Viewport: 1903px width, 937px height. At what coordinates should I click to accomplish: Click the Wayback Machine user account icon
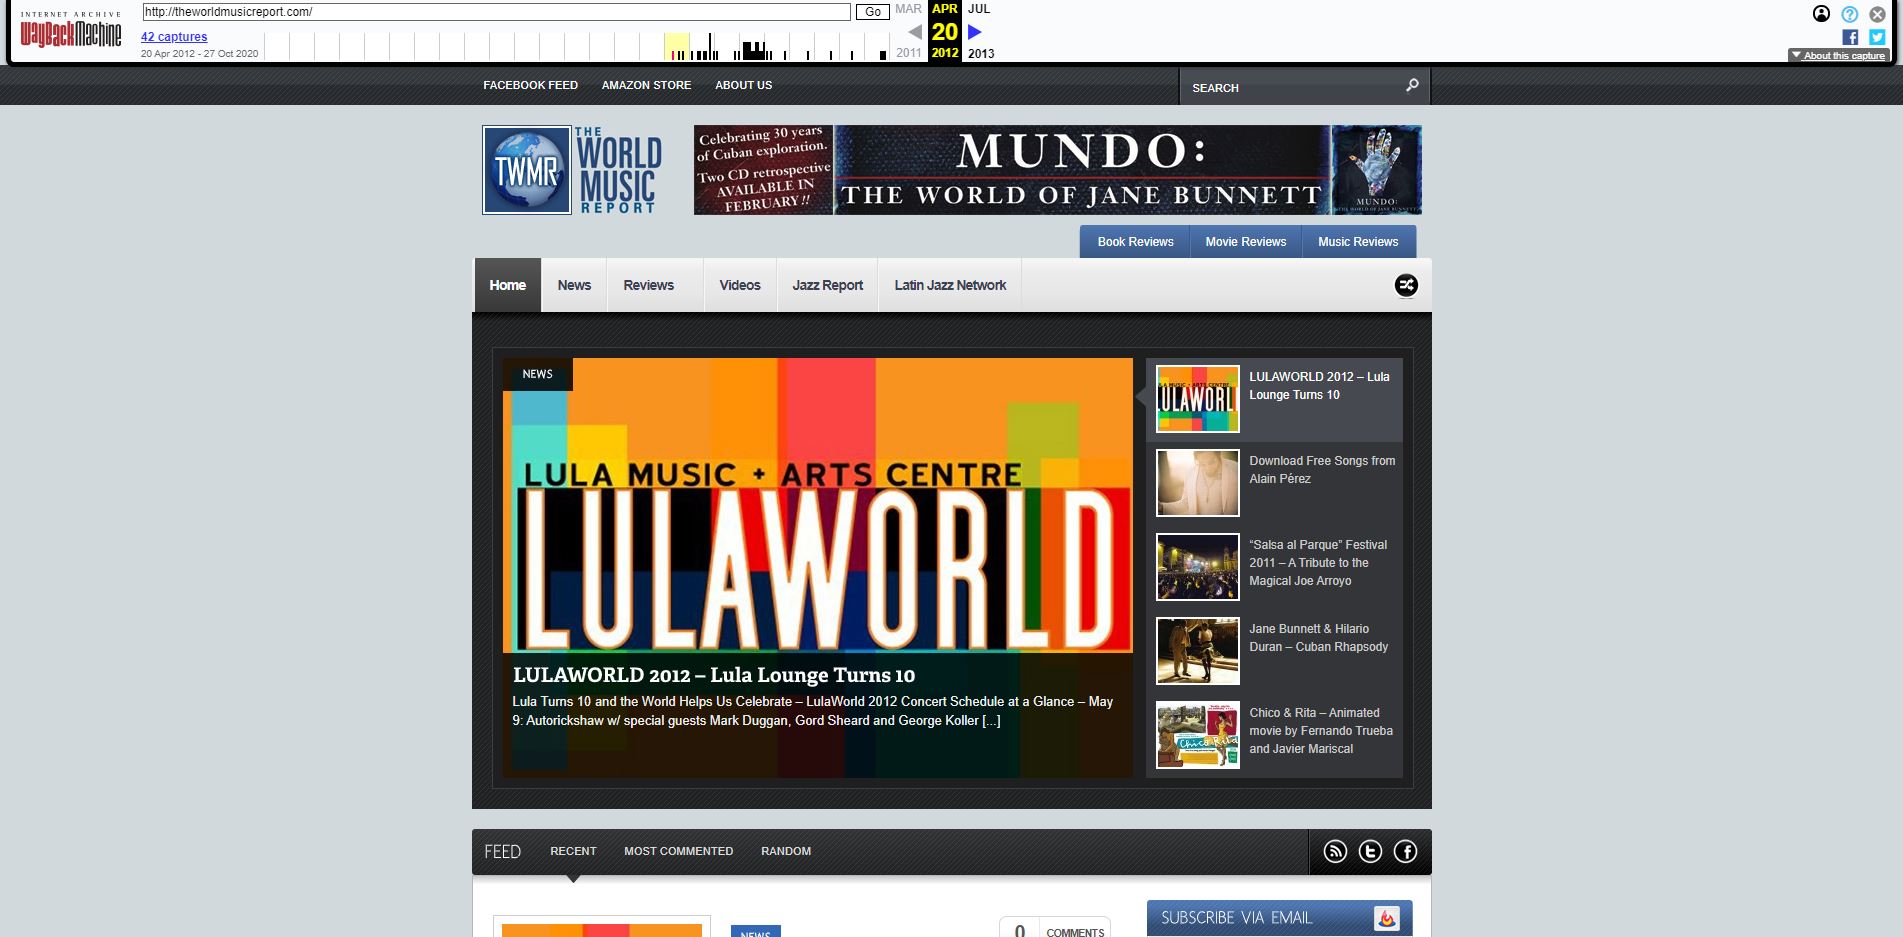click(1821, 14)
